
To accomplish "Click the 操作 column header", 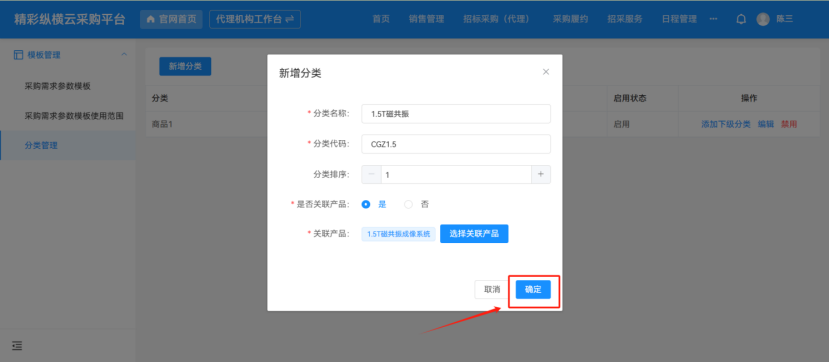I will click(x=749, y=98).
